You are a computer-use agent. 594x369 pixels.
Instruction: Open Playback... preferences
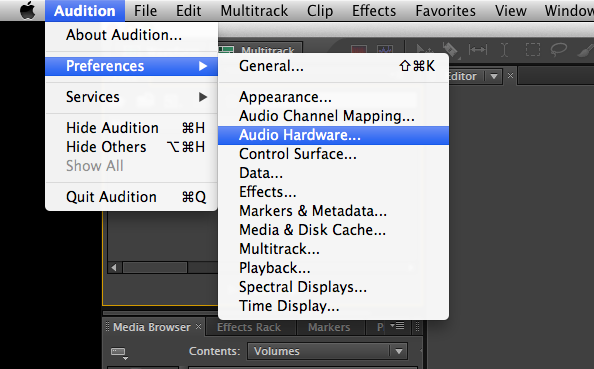pyautogui.click(x=333, y=268)
